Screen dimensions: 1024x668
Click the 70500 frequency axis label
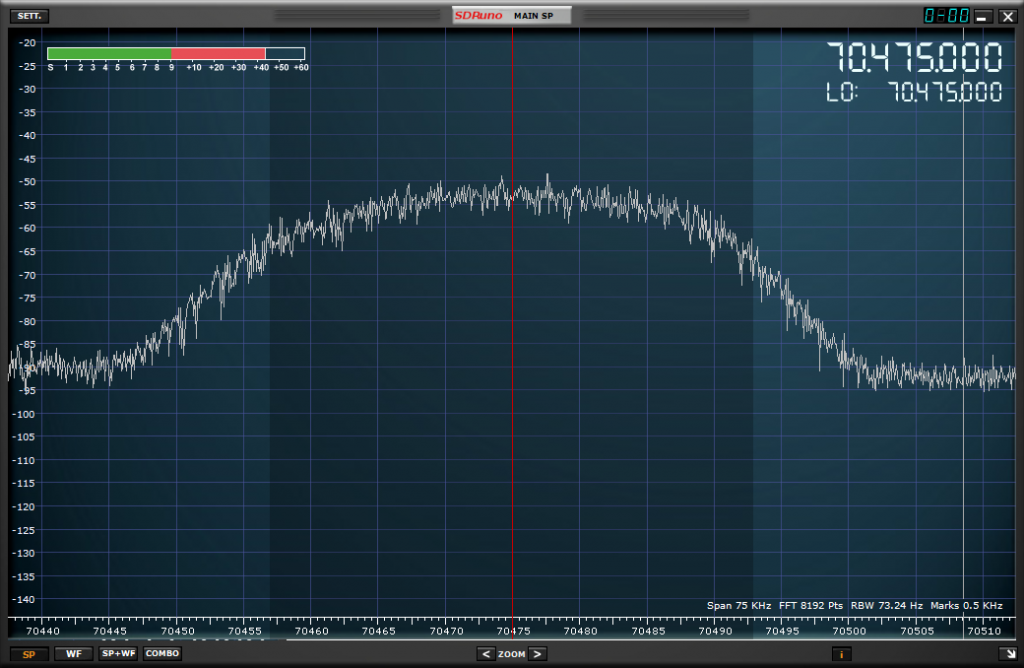pyautogui.click(x=850, y=631)
